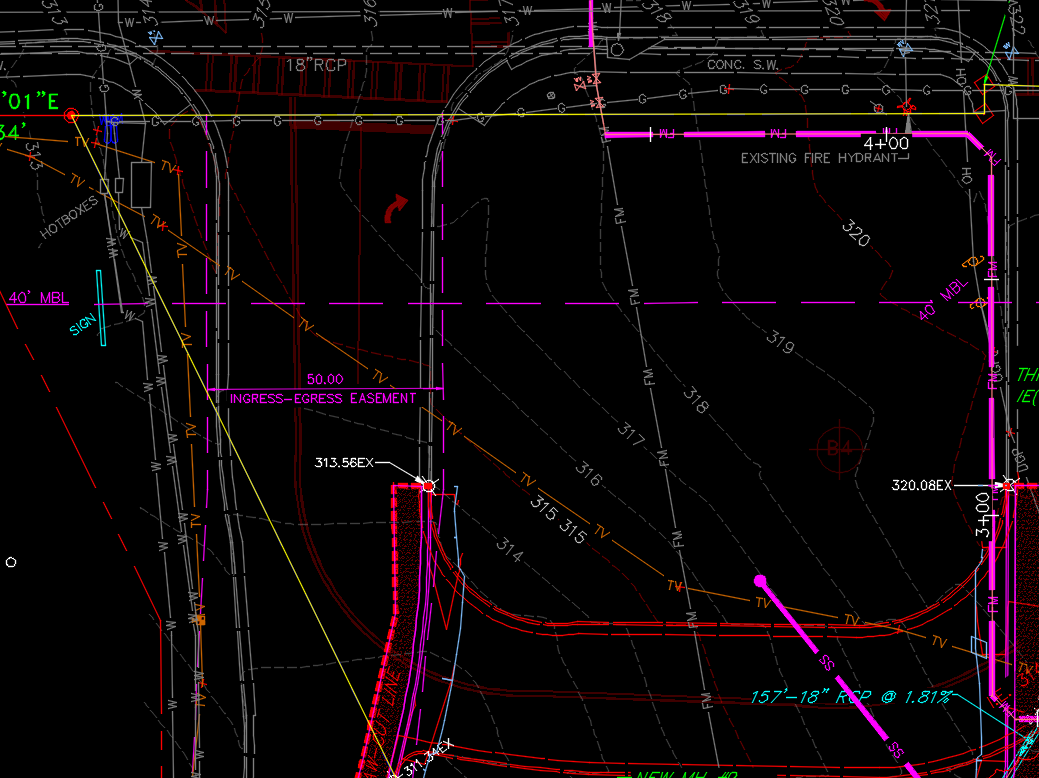This screenshot has width=1039, height=778.
Task: Select the existing fire hydrant symbol
Action: (905, 107)
